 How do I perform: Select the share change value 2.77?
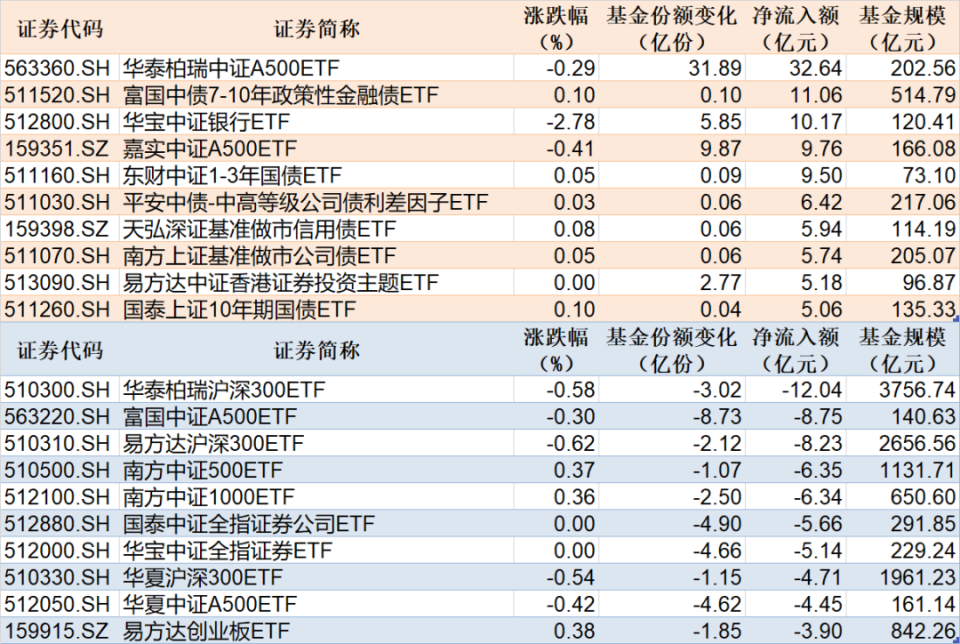tap(720, 283)
